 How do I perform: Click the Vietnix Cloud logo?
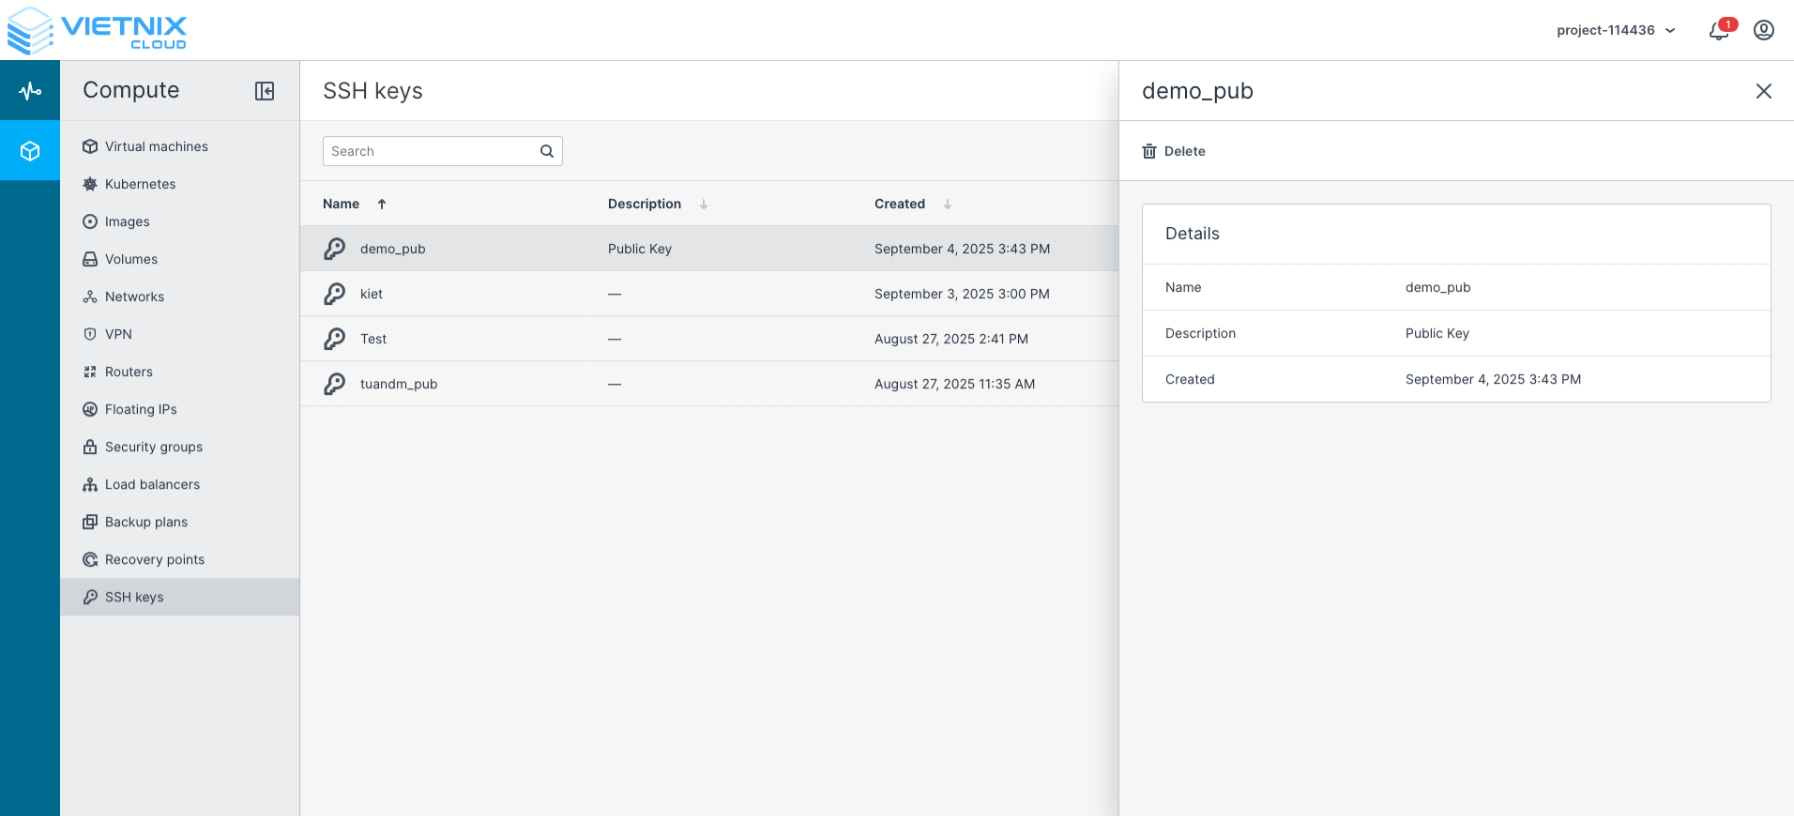(97, 30)
